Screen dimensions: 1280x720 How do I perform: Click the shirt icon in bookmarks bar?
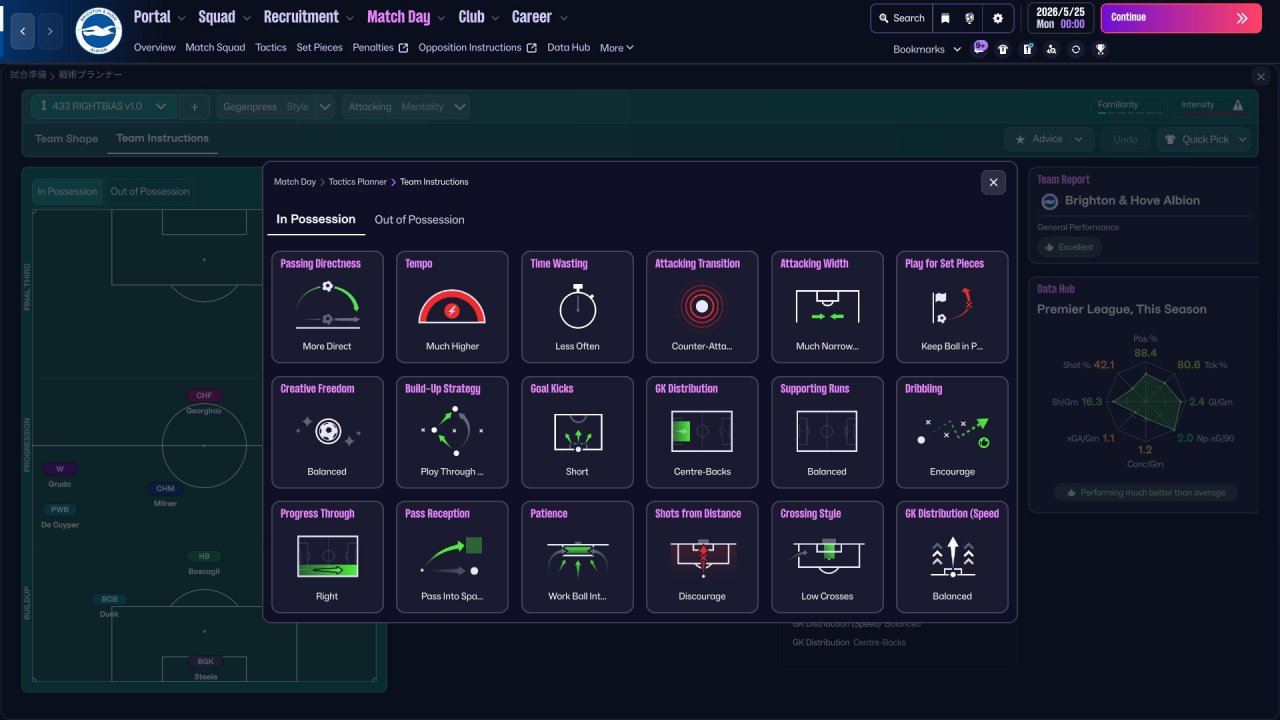pos(1003,49)
